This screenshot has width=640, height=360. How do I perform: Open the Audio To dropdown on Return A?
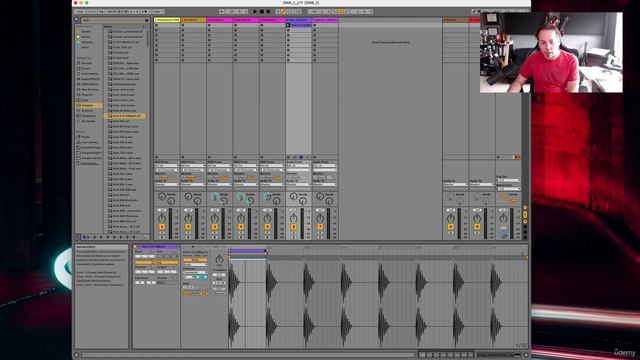[x=456, y=184]
